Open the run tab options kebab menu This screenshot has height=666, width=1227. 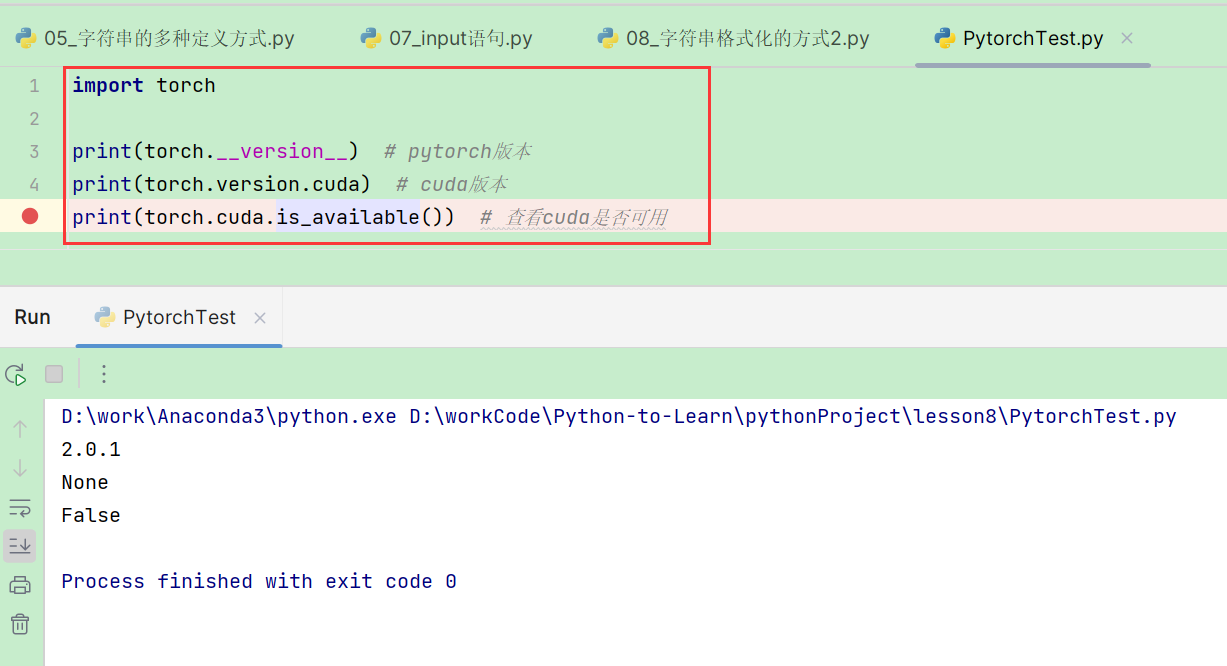coord(104,373)
